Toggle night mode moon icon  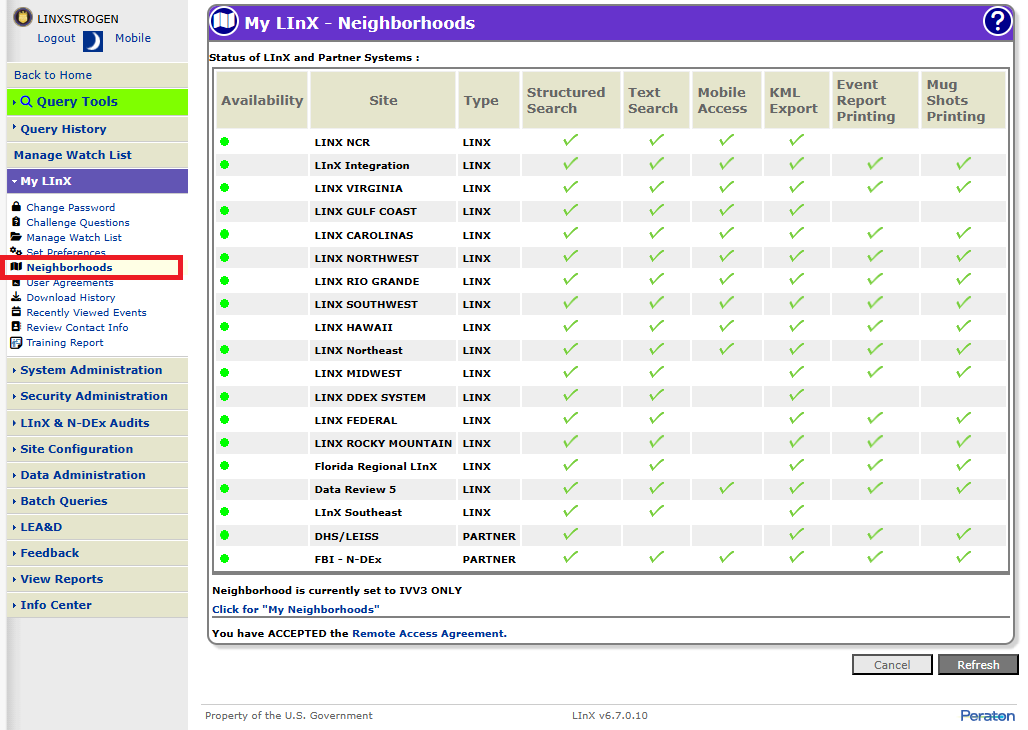pos(92,40)
